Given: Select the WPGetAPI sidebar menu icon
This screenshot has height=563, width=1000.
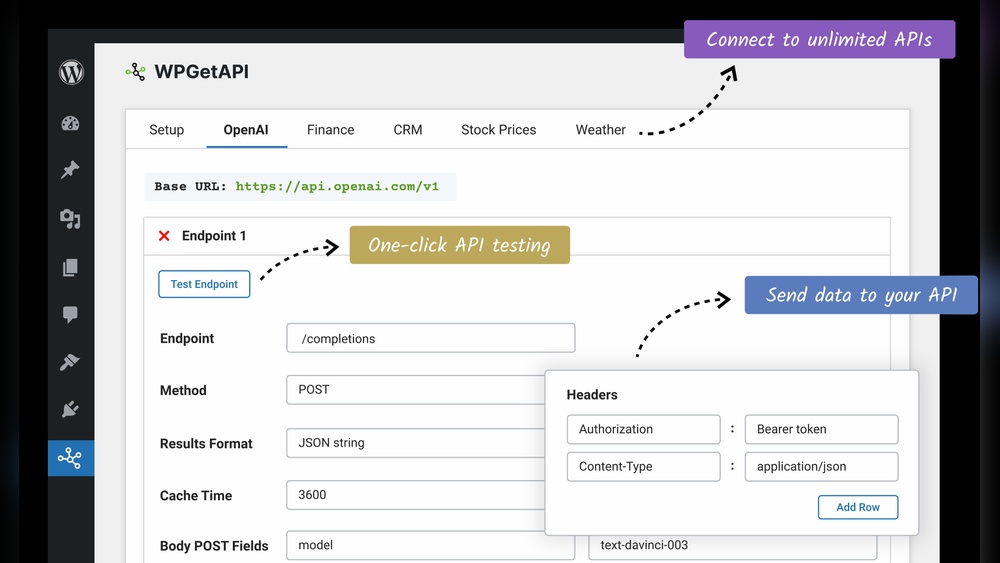Looking at the screenshot, I should coord(70,458).
